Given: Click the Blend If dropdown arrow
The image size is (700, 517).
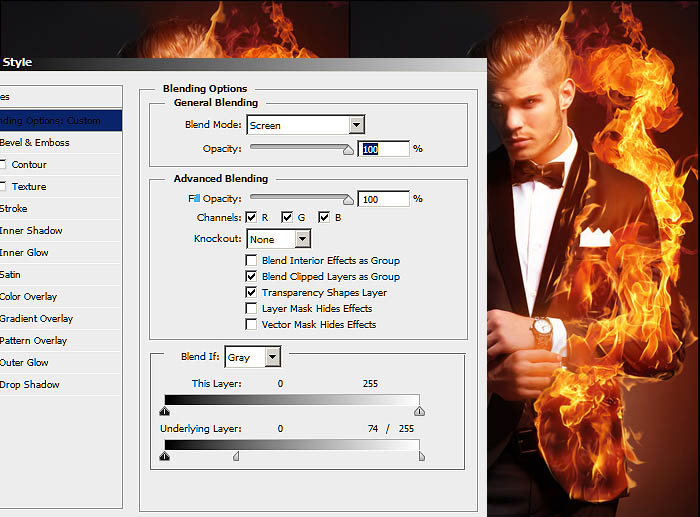Looking at the screenshot, I should 272,357.
